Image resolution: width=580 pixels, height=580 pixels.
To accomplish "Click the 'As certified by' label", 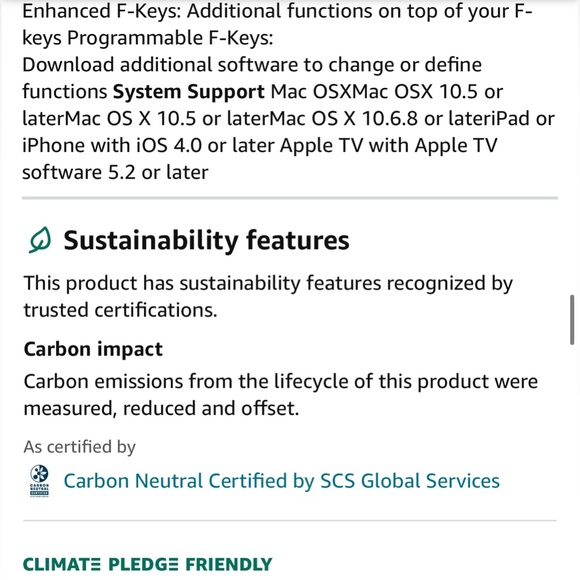I will (x=80, y=447).
